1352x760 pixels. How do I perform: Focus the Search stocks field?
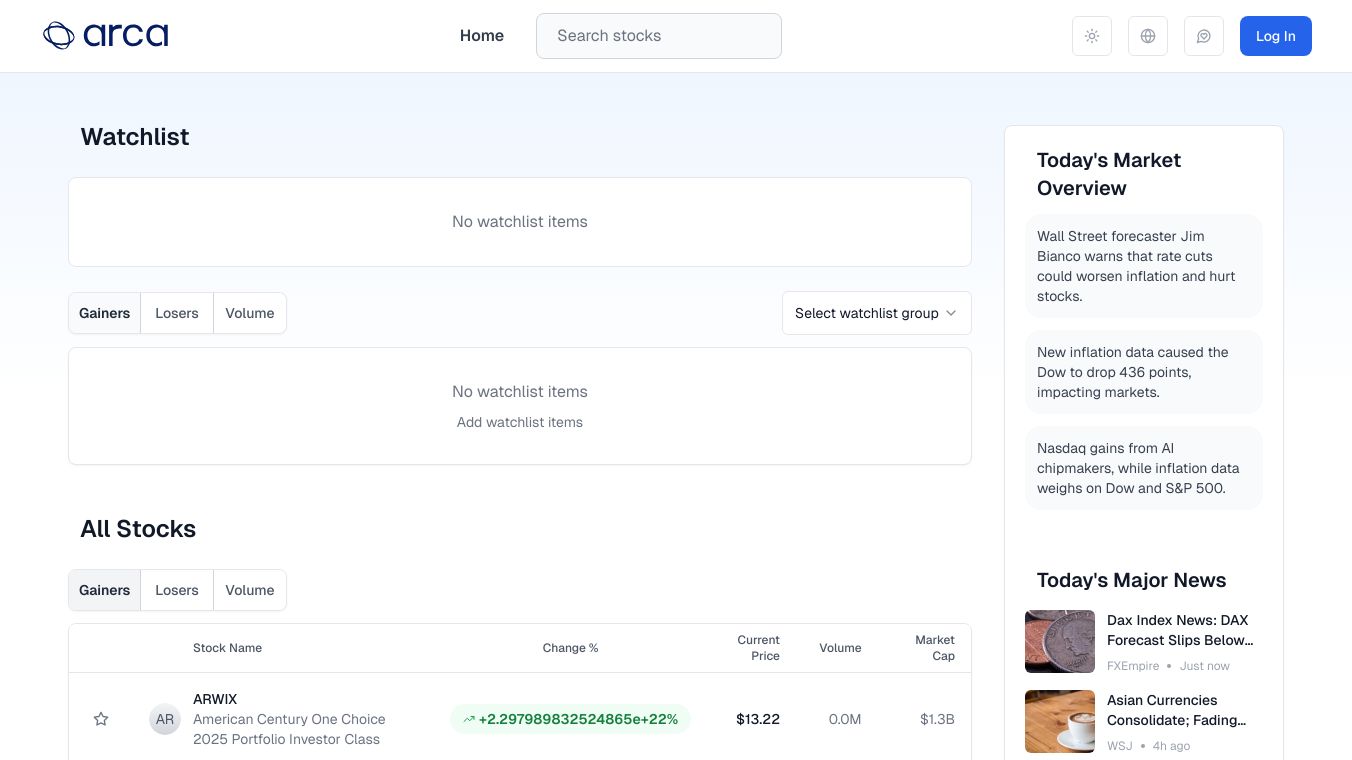point(659,36)
